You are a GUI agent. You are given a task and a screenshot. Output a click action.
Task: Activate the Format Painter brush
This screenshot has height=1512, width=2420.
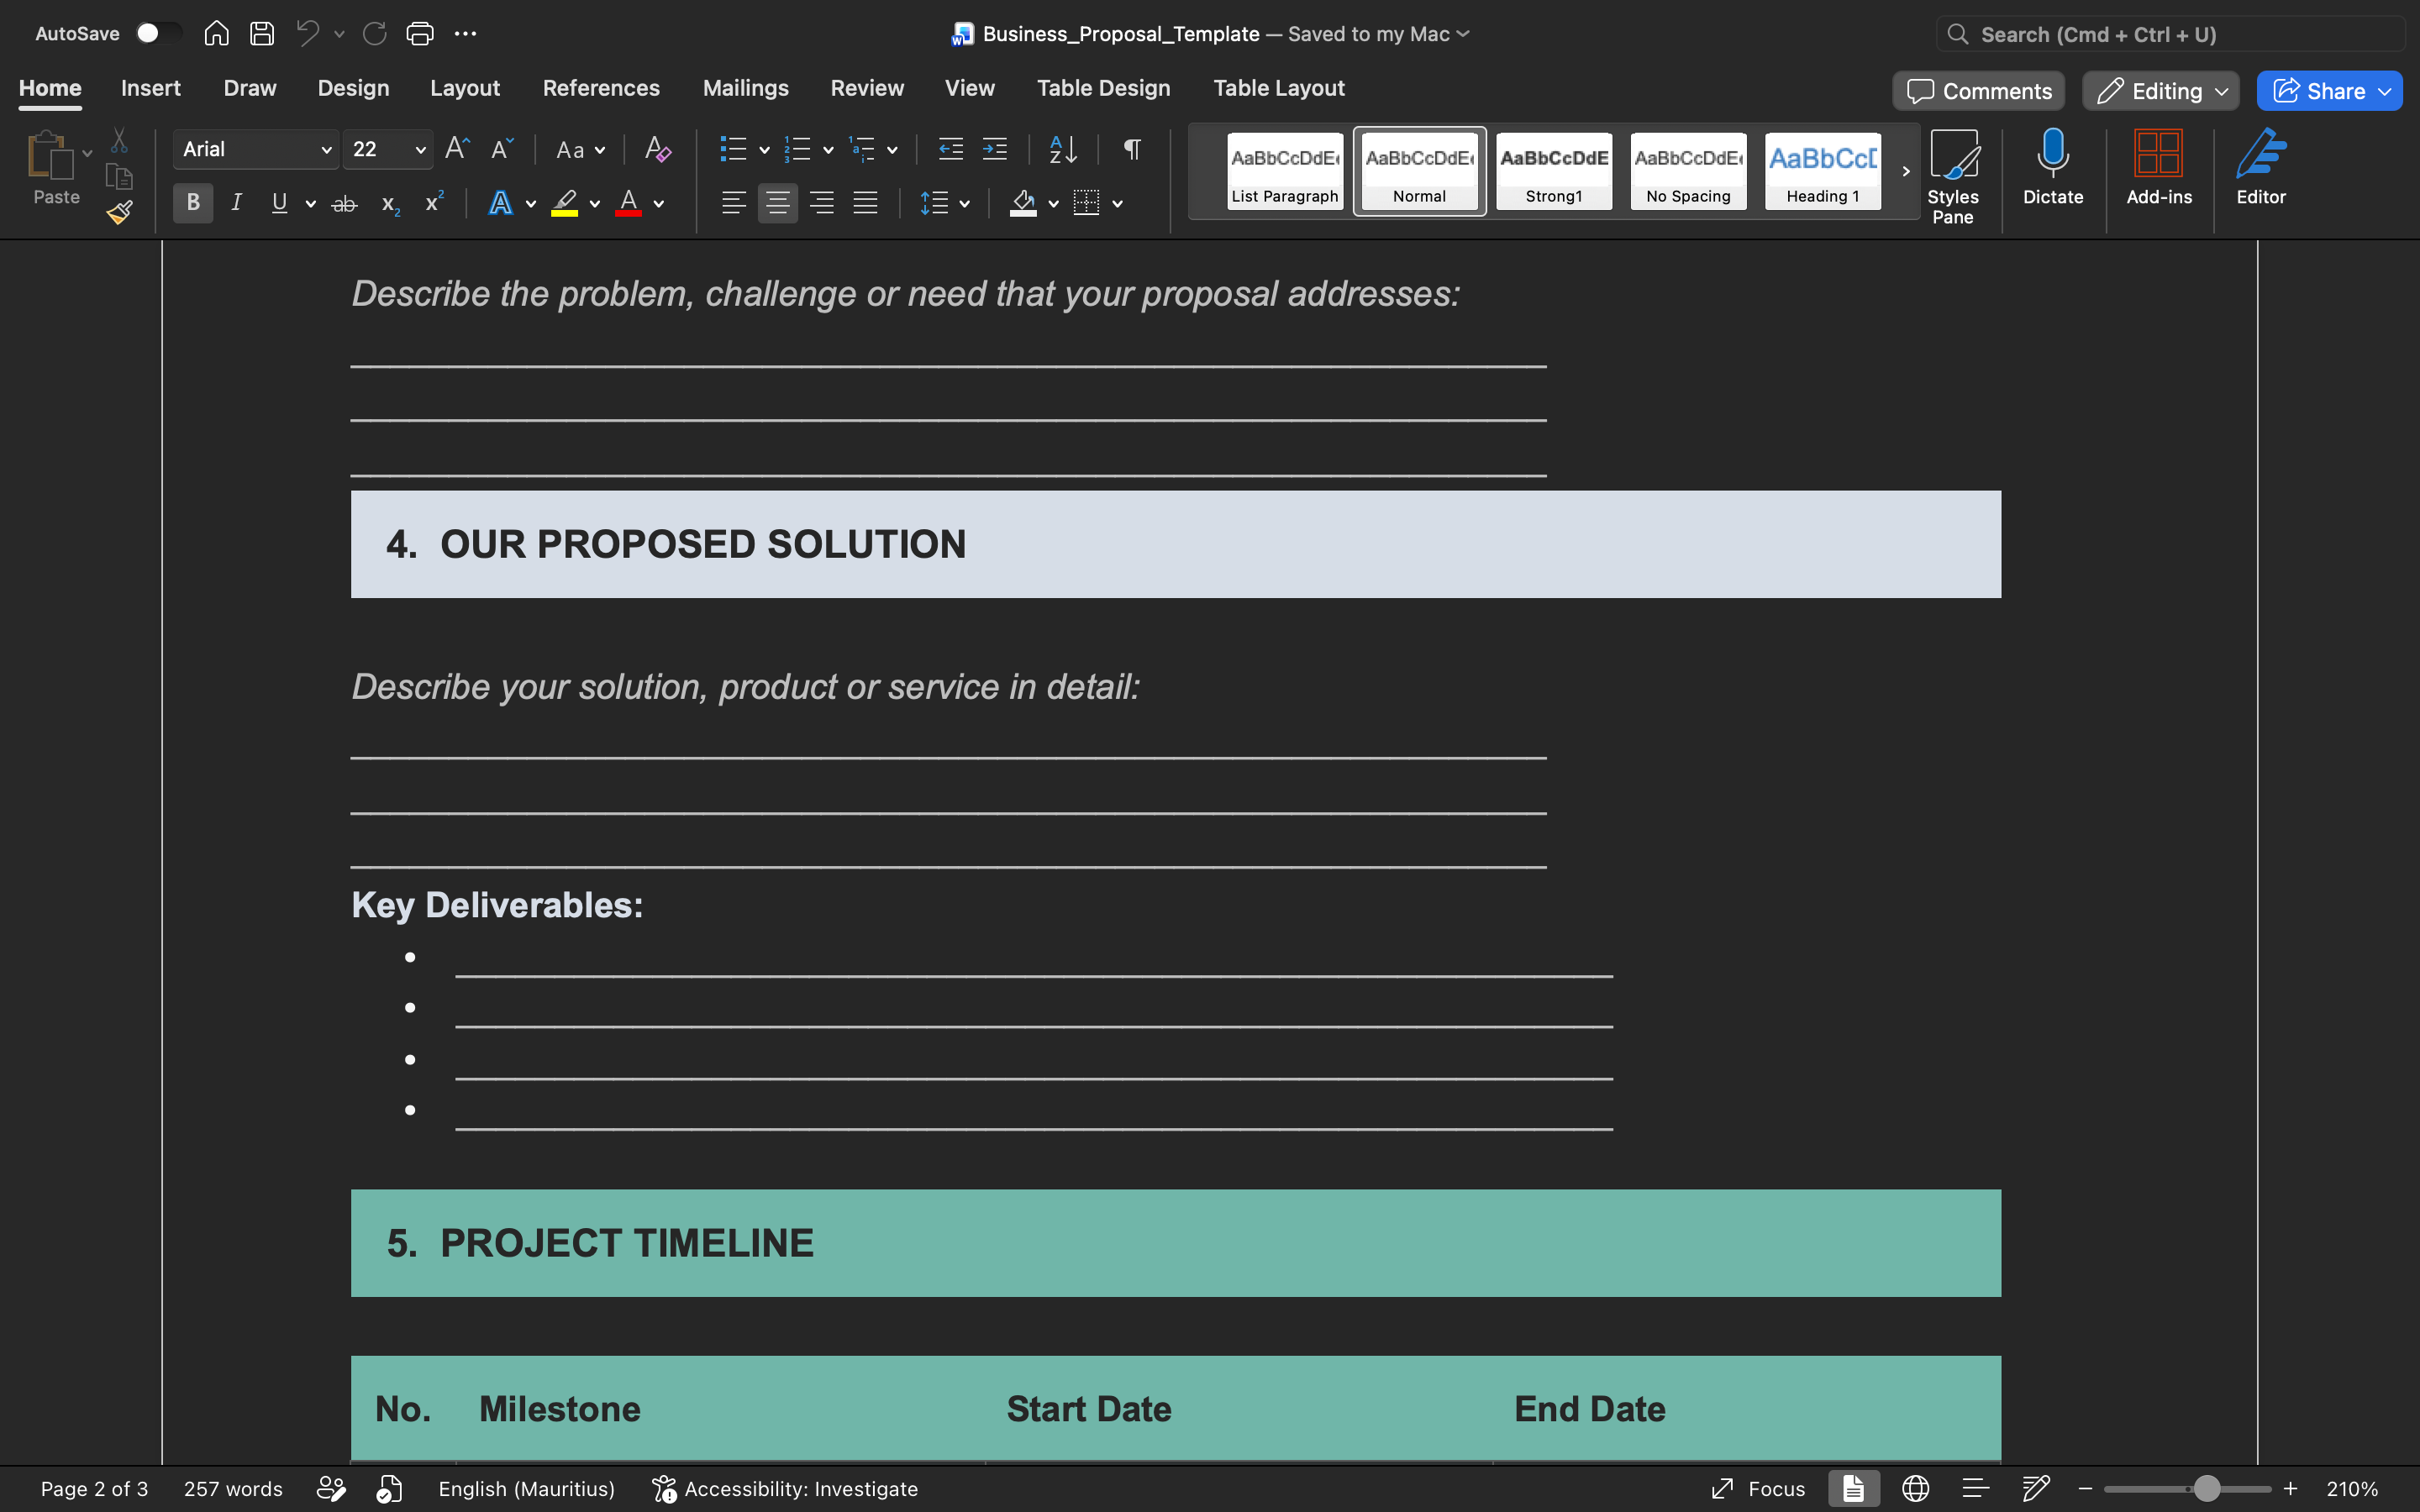[119, 212]
